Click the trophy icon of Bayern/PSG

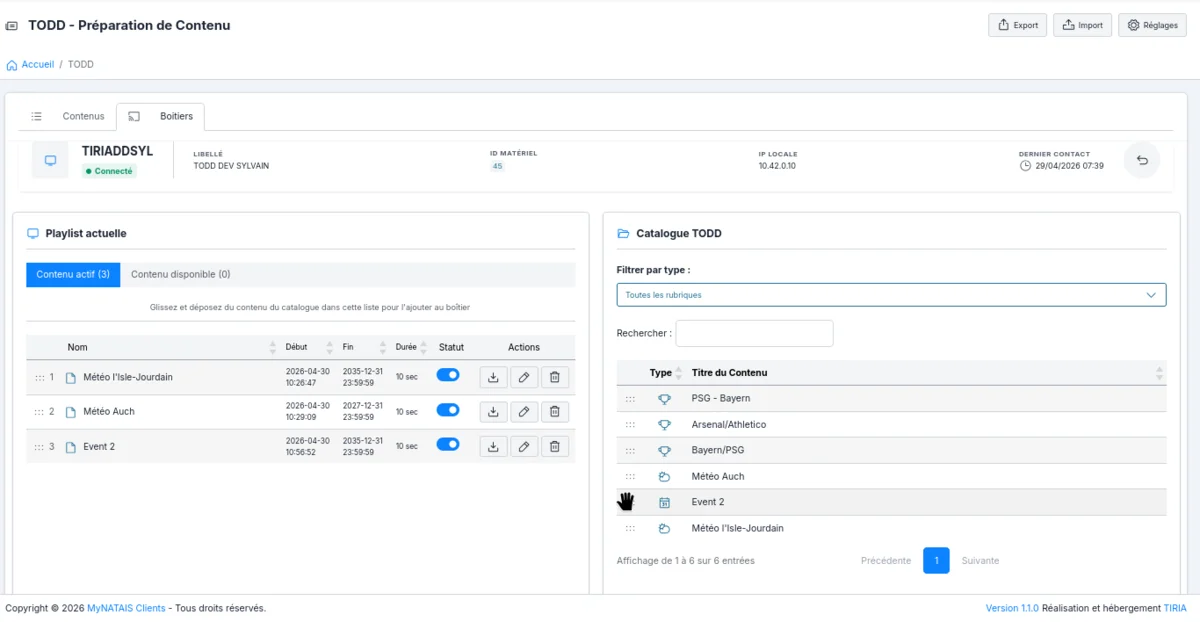coord(664,451)
